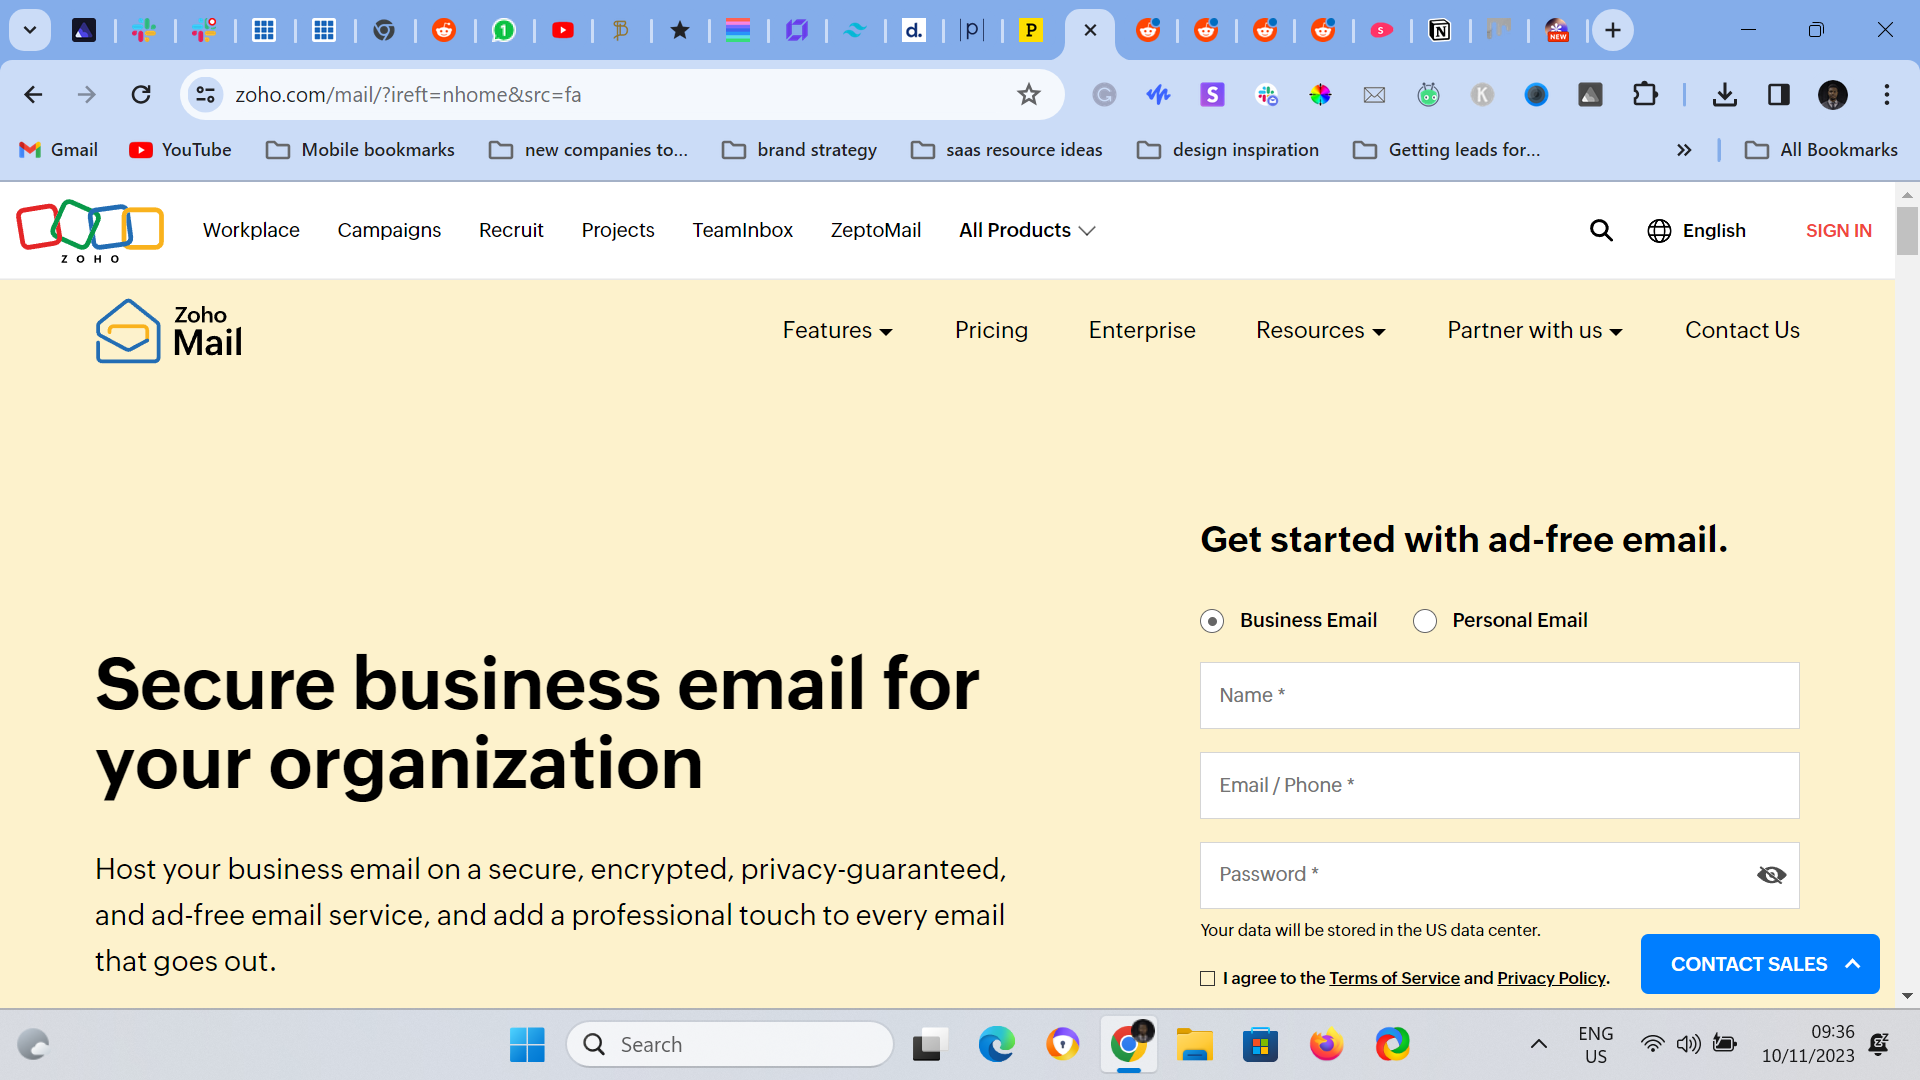Click the SIGN IN link
This screenshot has height=1080, width=1920.
pyautogui.click(x=1838, y=231)
